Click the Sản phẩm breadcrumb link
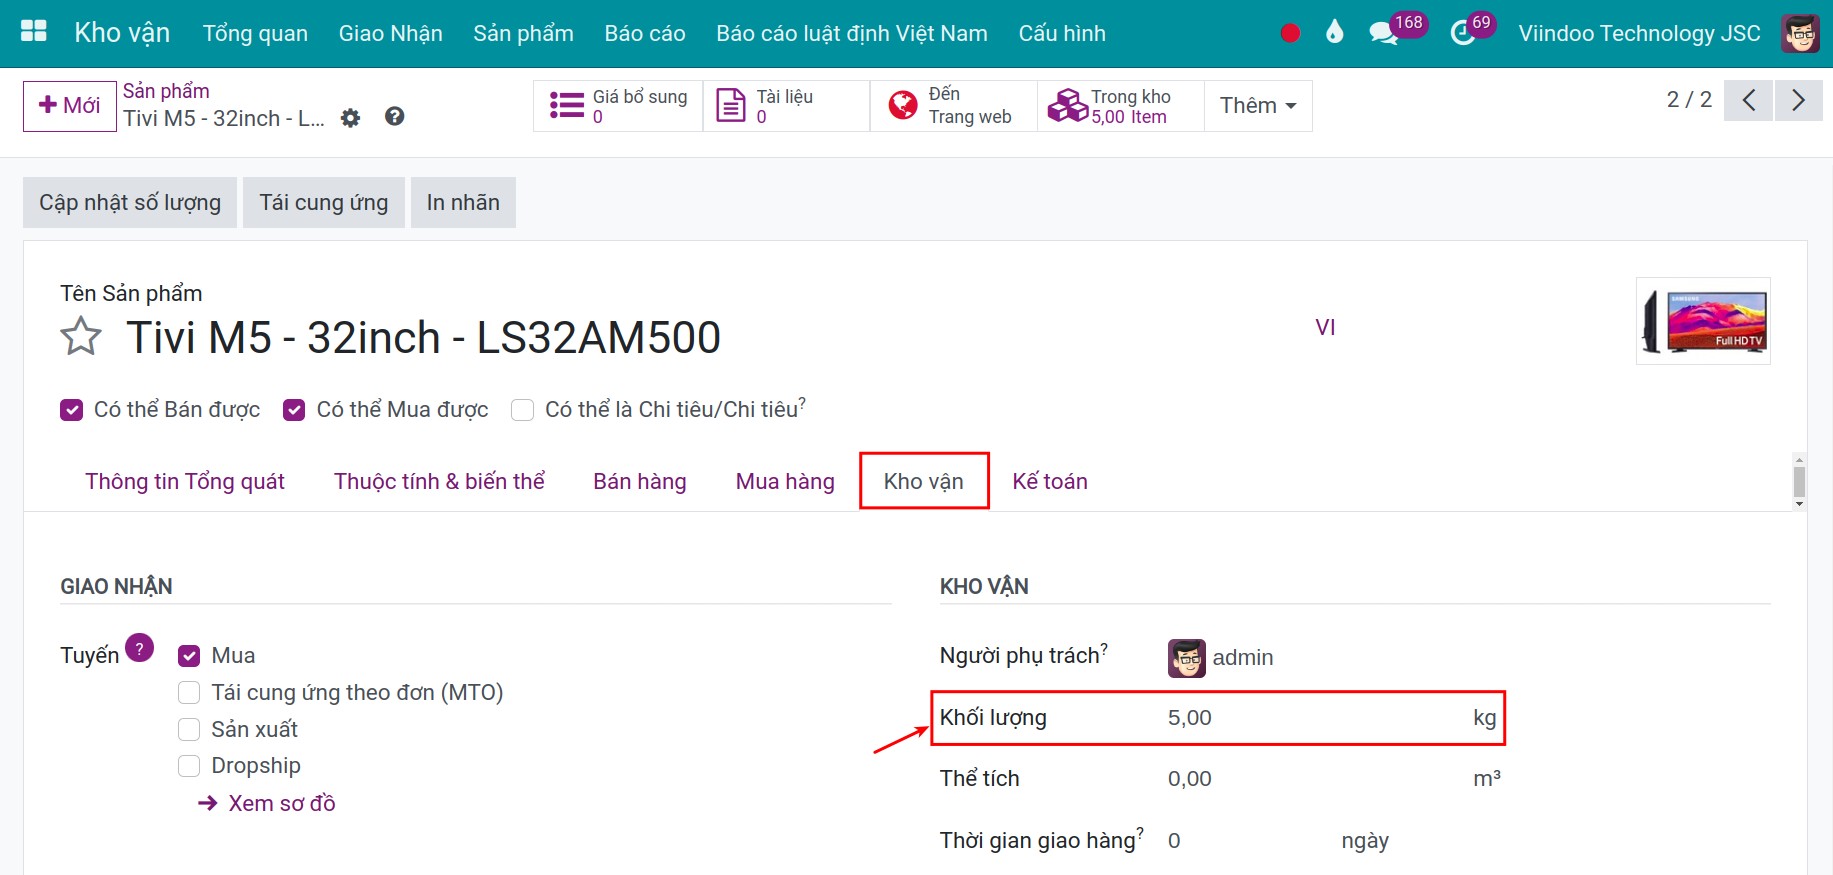 (x=166, y=91)
